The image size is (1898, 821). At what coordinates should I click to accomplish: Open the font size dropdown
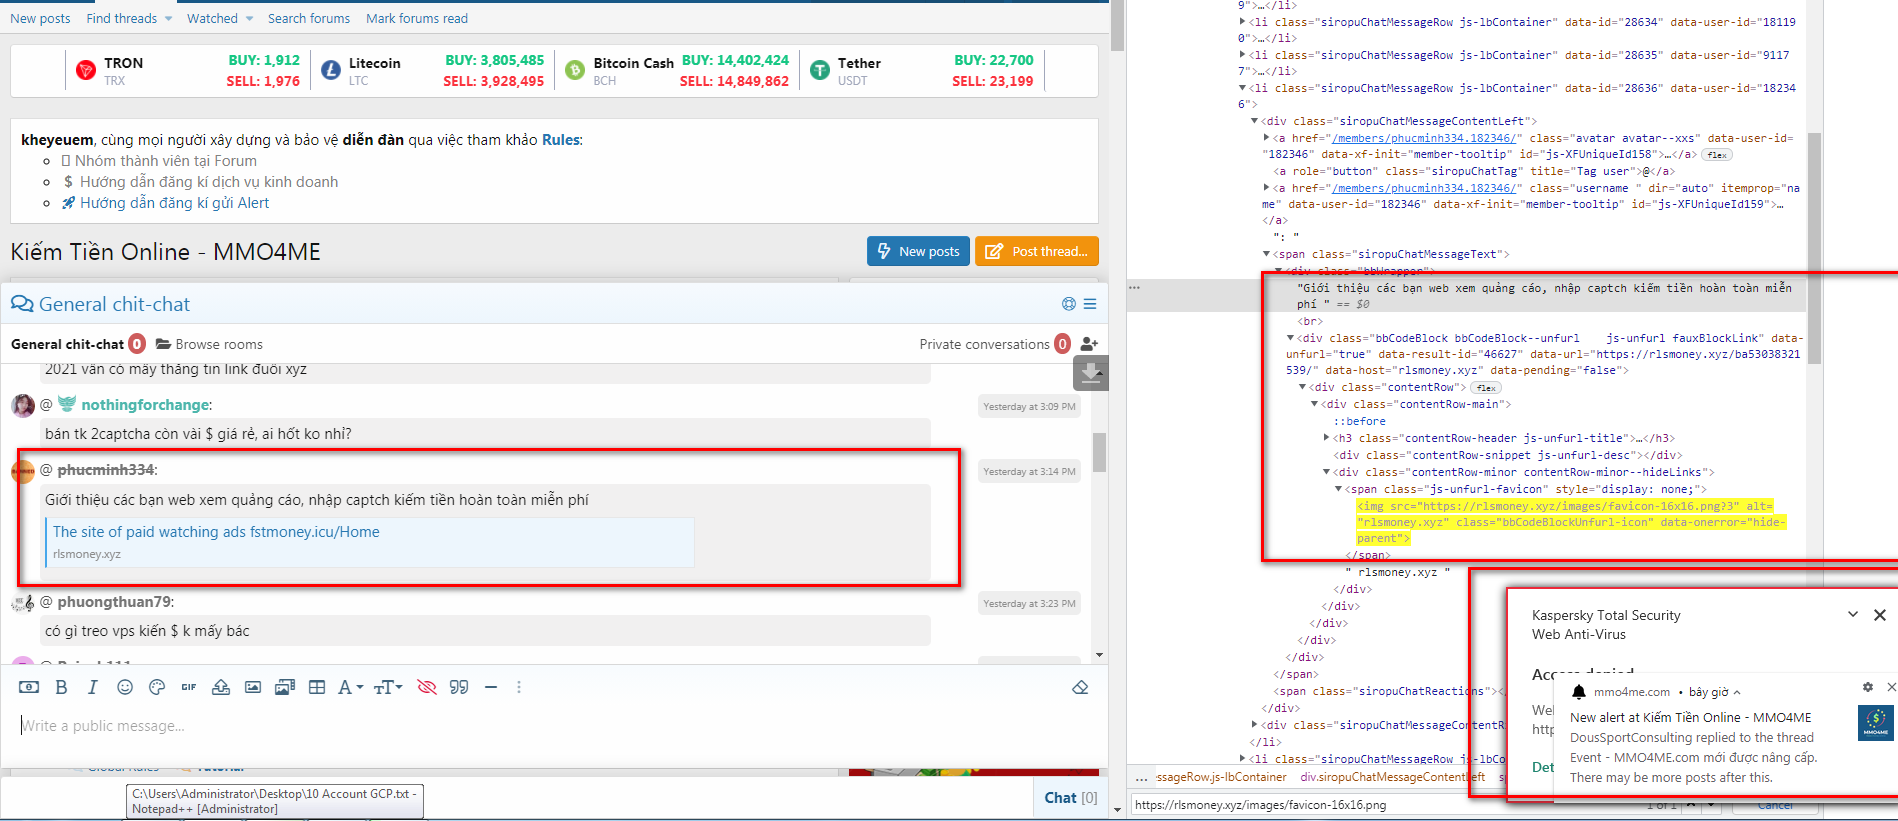click(387, 687)
